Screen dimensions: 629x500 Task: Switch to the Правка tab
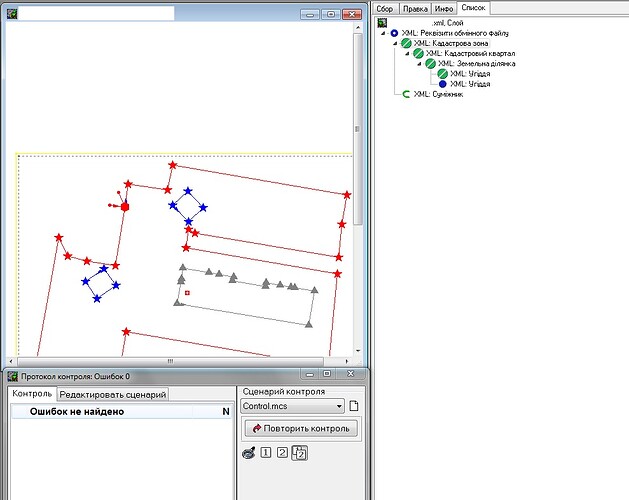[x=415, y=8]
